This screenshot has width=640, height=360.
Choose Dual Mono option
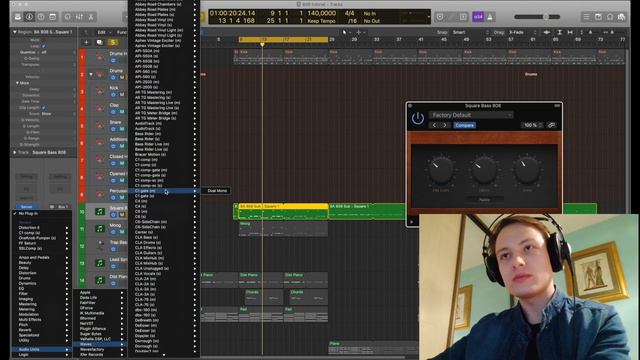click(x=217, y=191)
